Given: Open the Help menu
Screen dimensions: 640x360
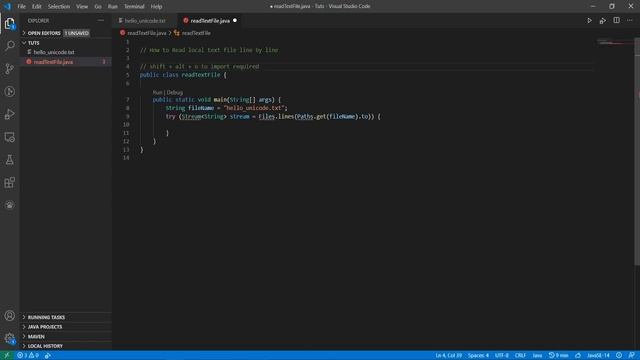Looking at the screenshot, I should point(156,7).
